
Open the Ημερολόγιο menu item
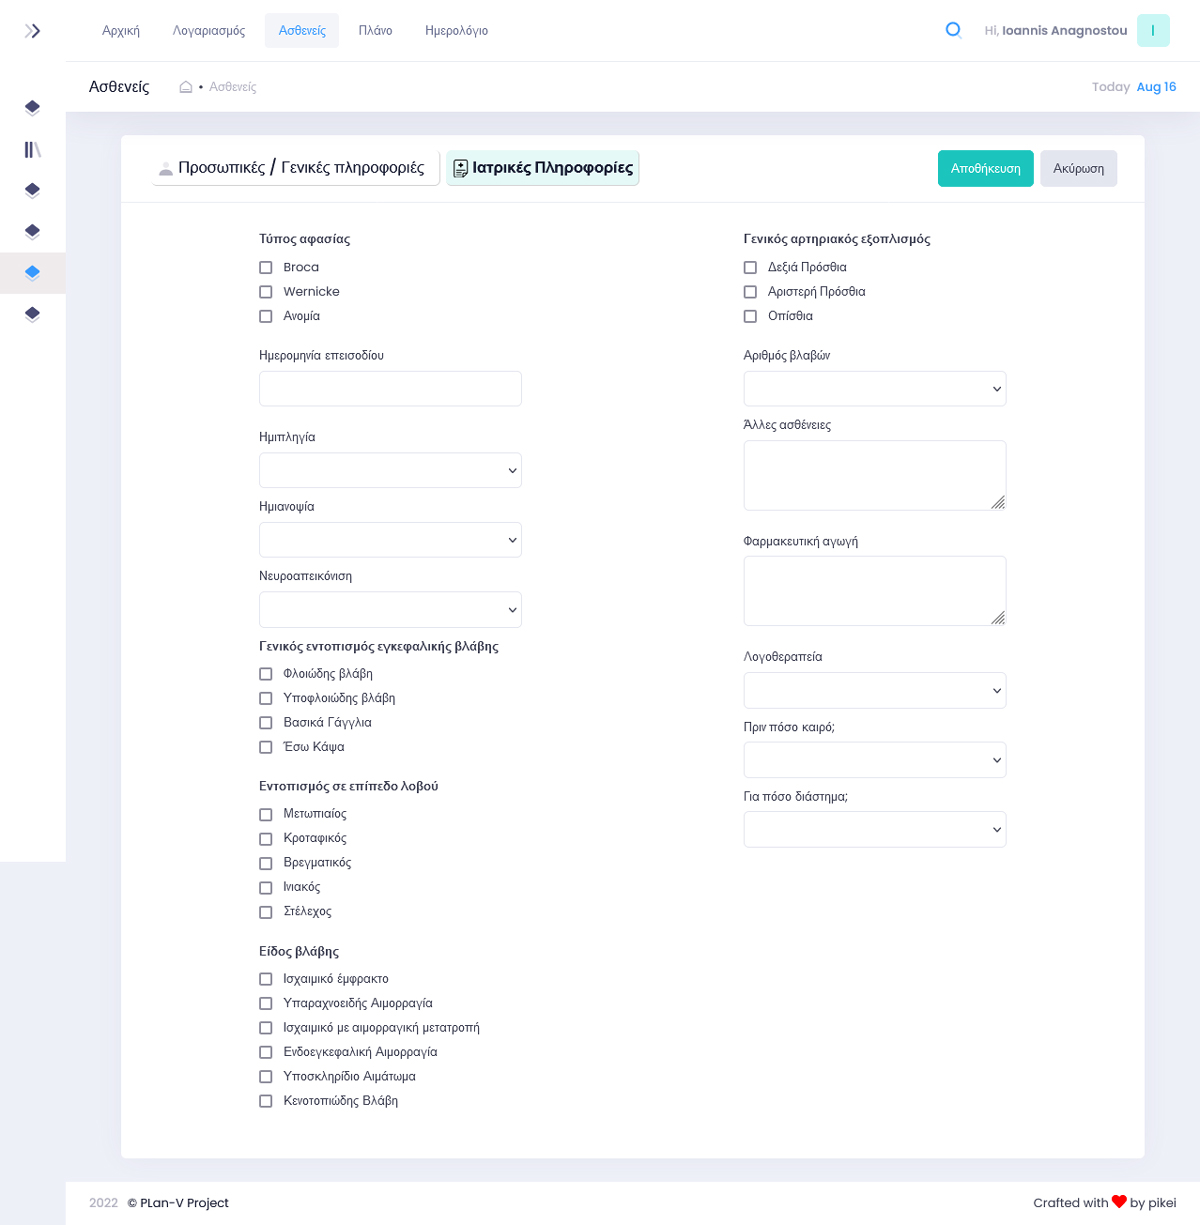[x=456, y=31]
